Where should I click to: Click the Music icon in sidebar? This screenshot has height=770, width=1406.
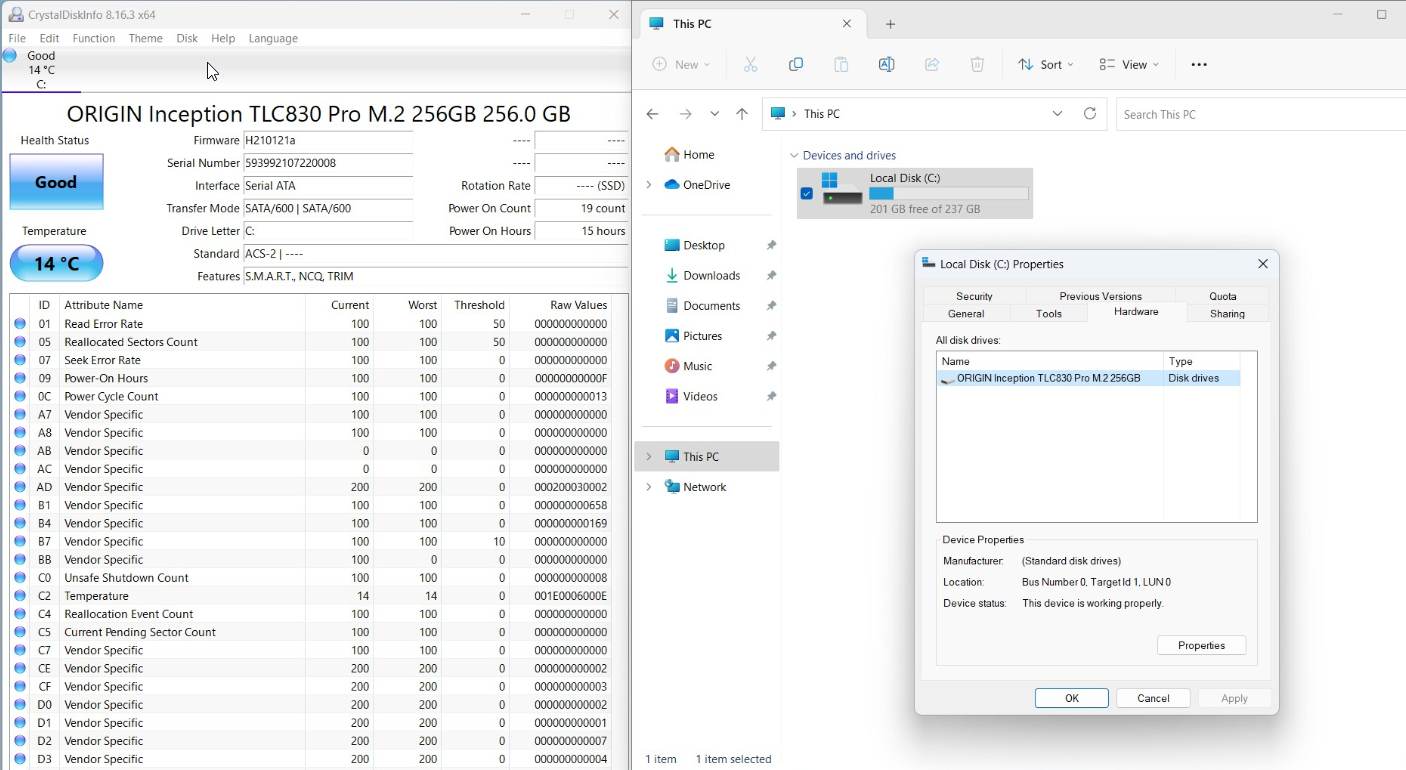[x=672, y=366]
